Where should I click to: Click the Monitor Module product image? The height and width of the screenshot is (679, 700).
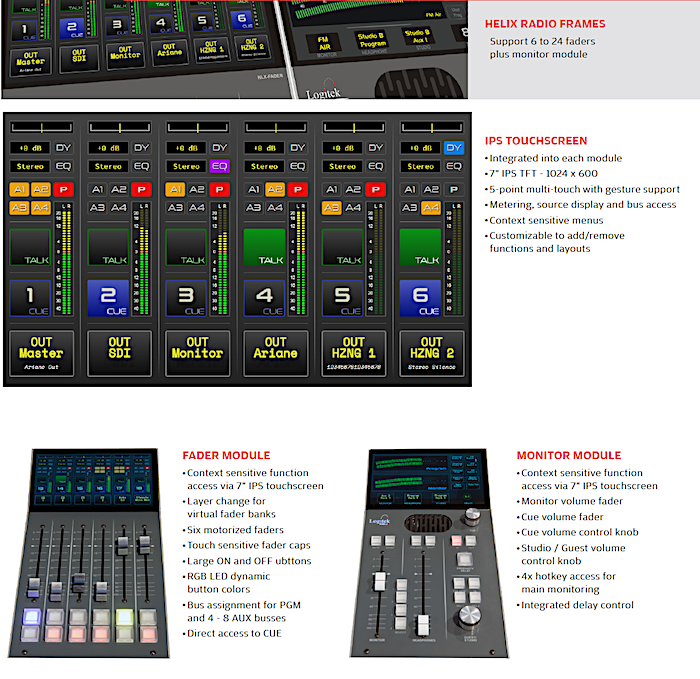coord(429,553)
